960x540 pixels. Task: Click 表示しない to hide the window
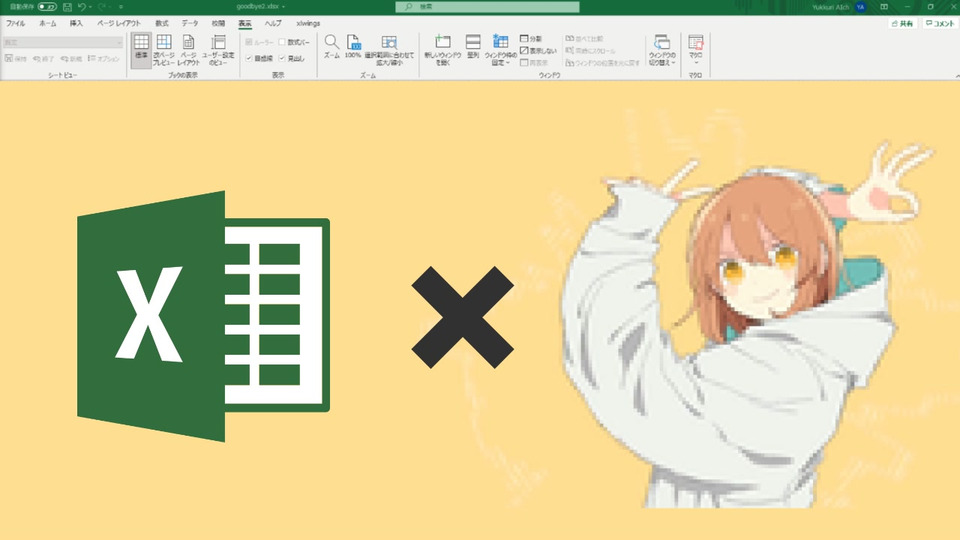click(x=539, y=51)
